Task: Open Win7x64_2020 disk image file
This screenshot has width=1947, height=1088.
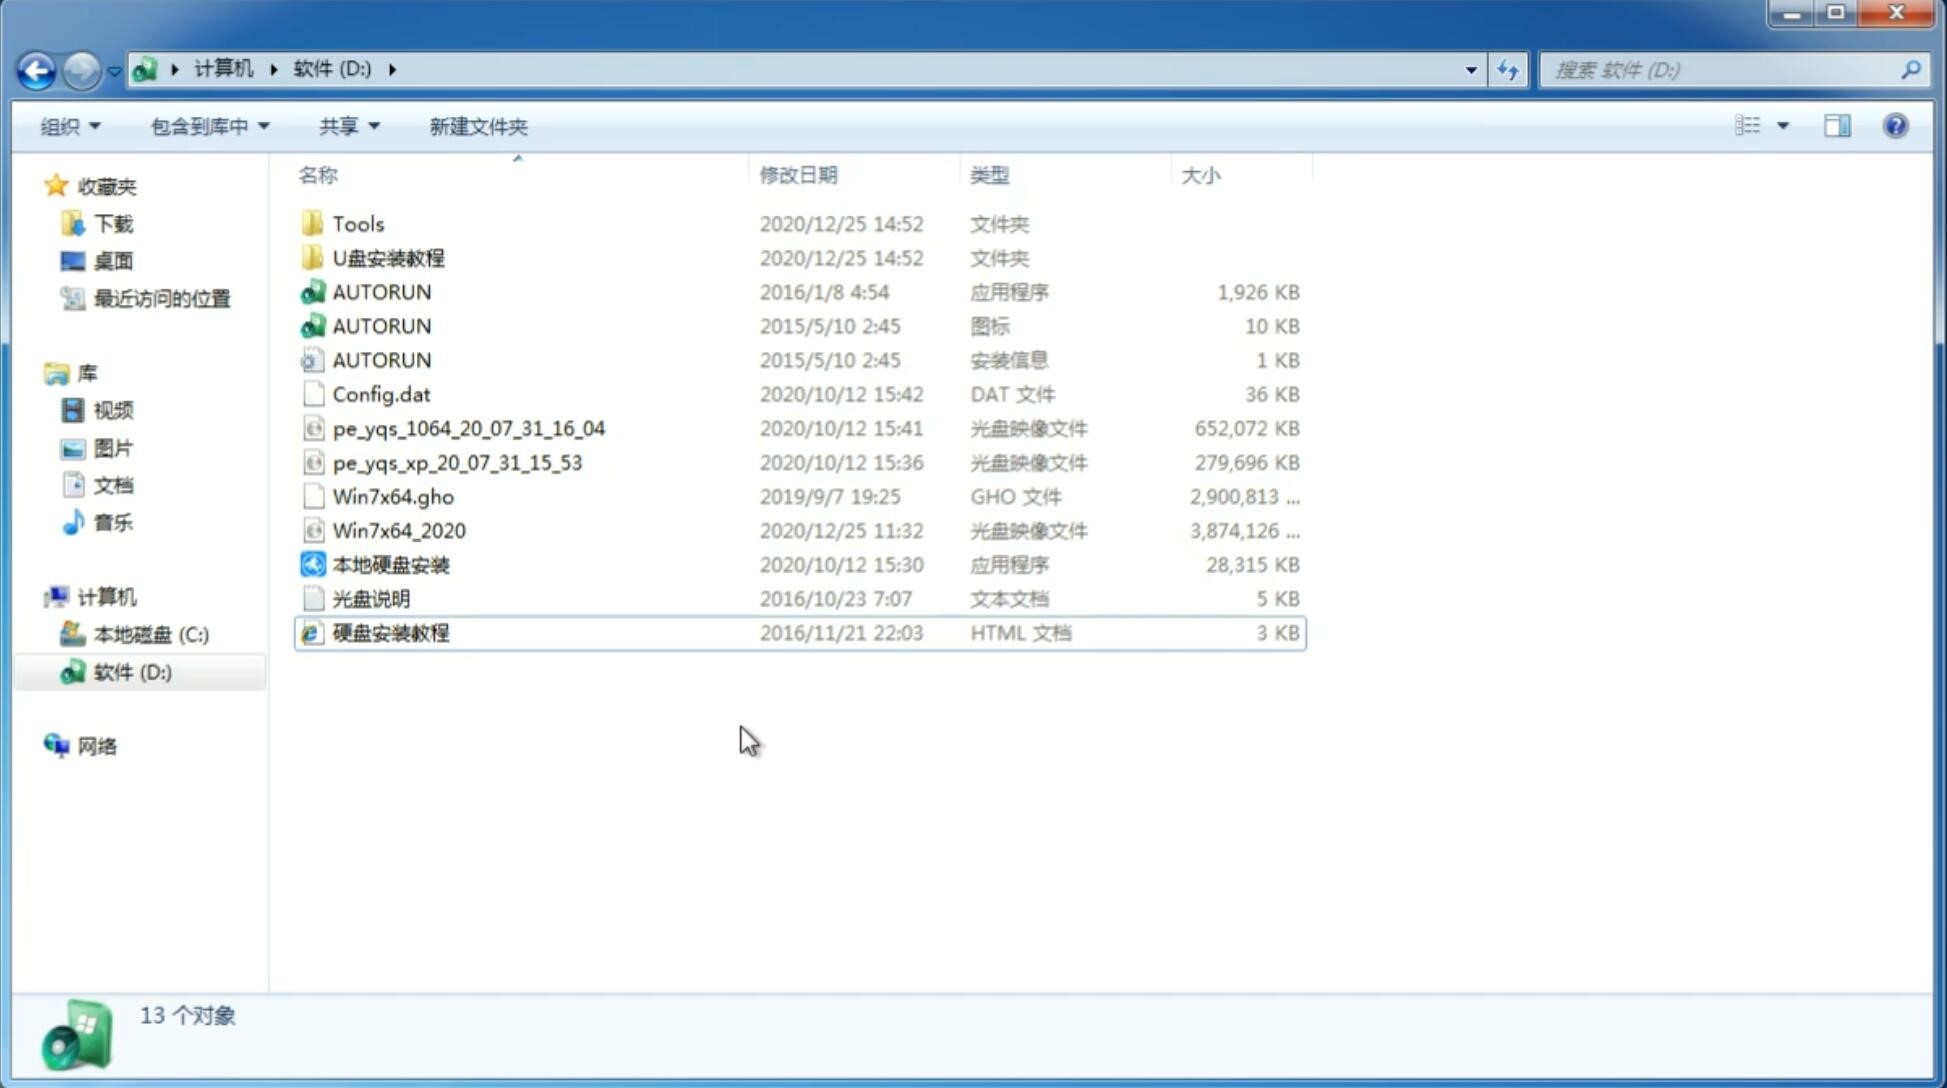Action: tap(398, 531)
